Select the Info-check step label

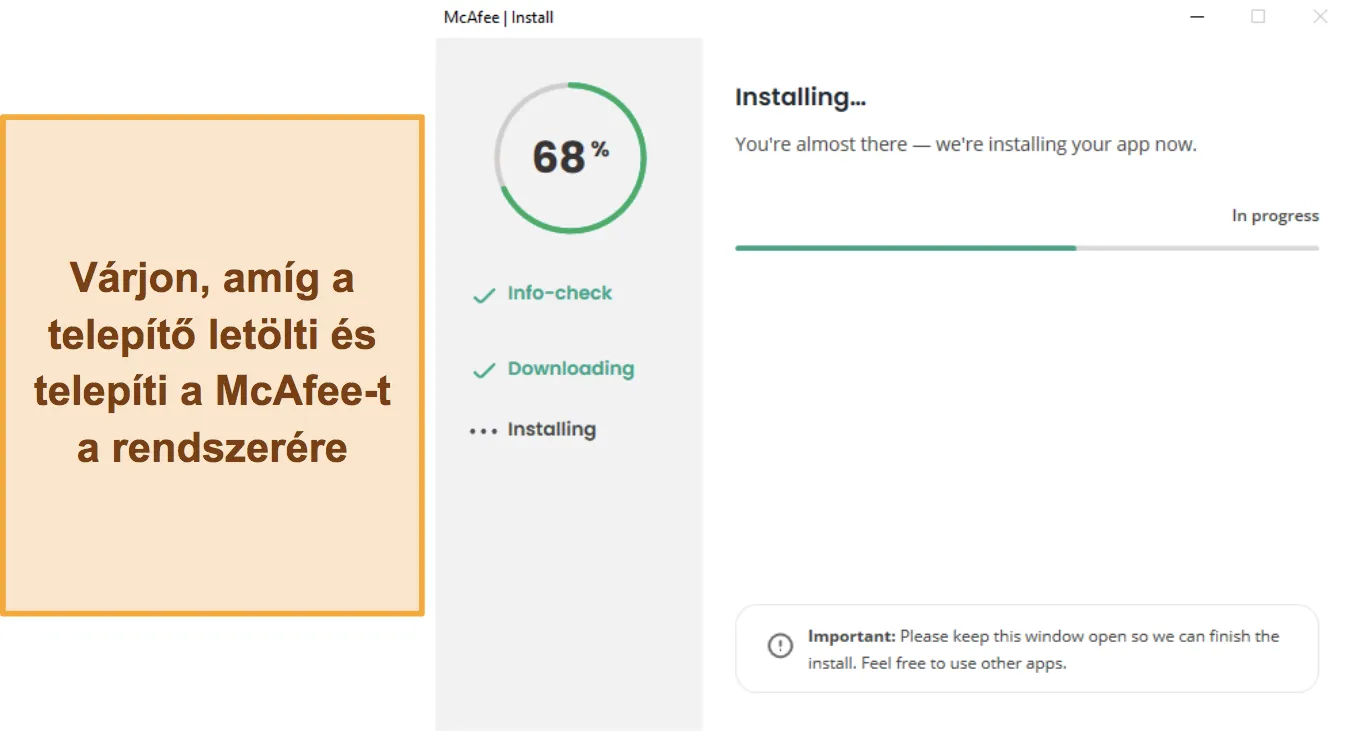click(x=559, y=293)
